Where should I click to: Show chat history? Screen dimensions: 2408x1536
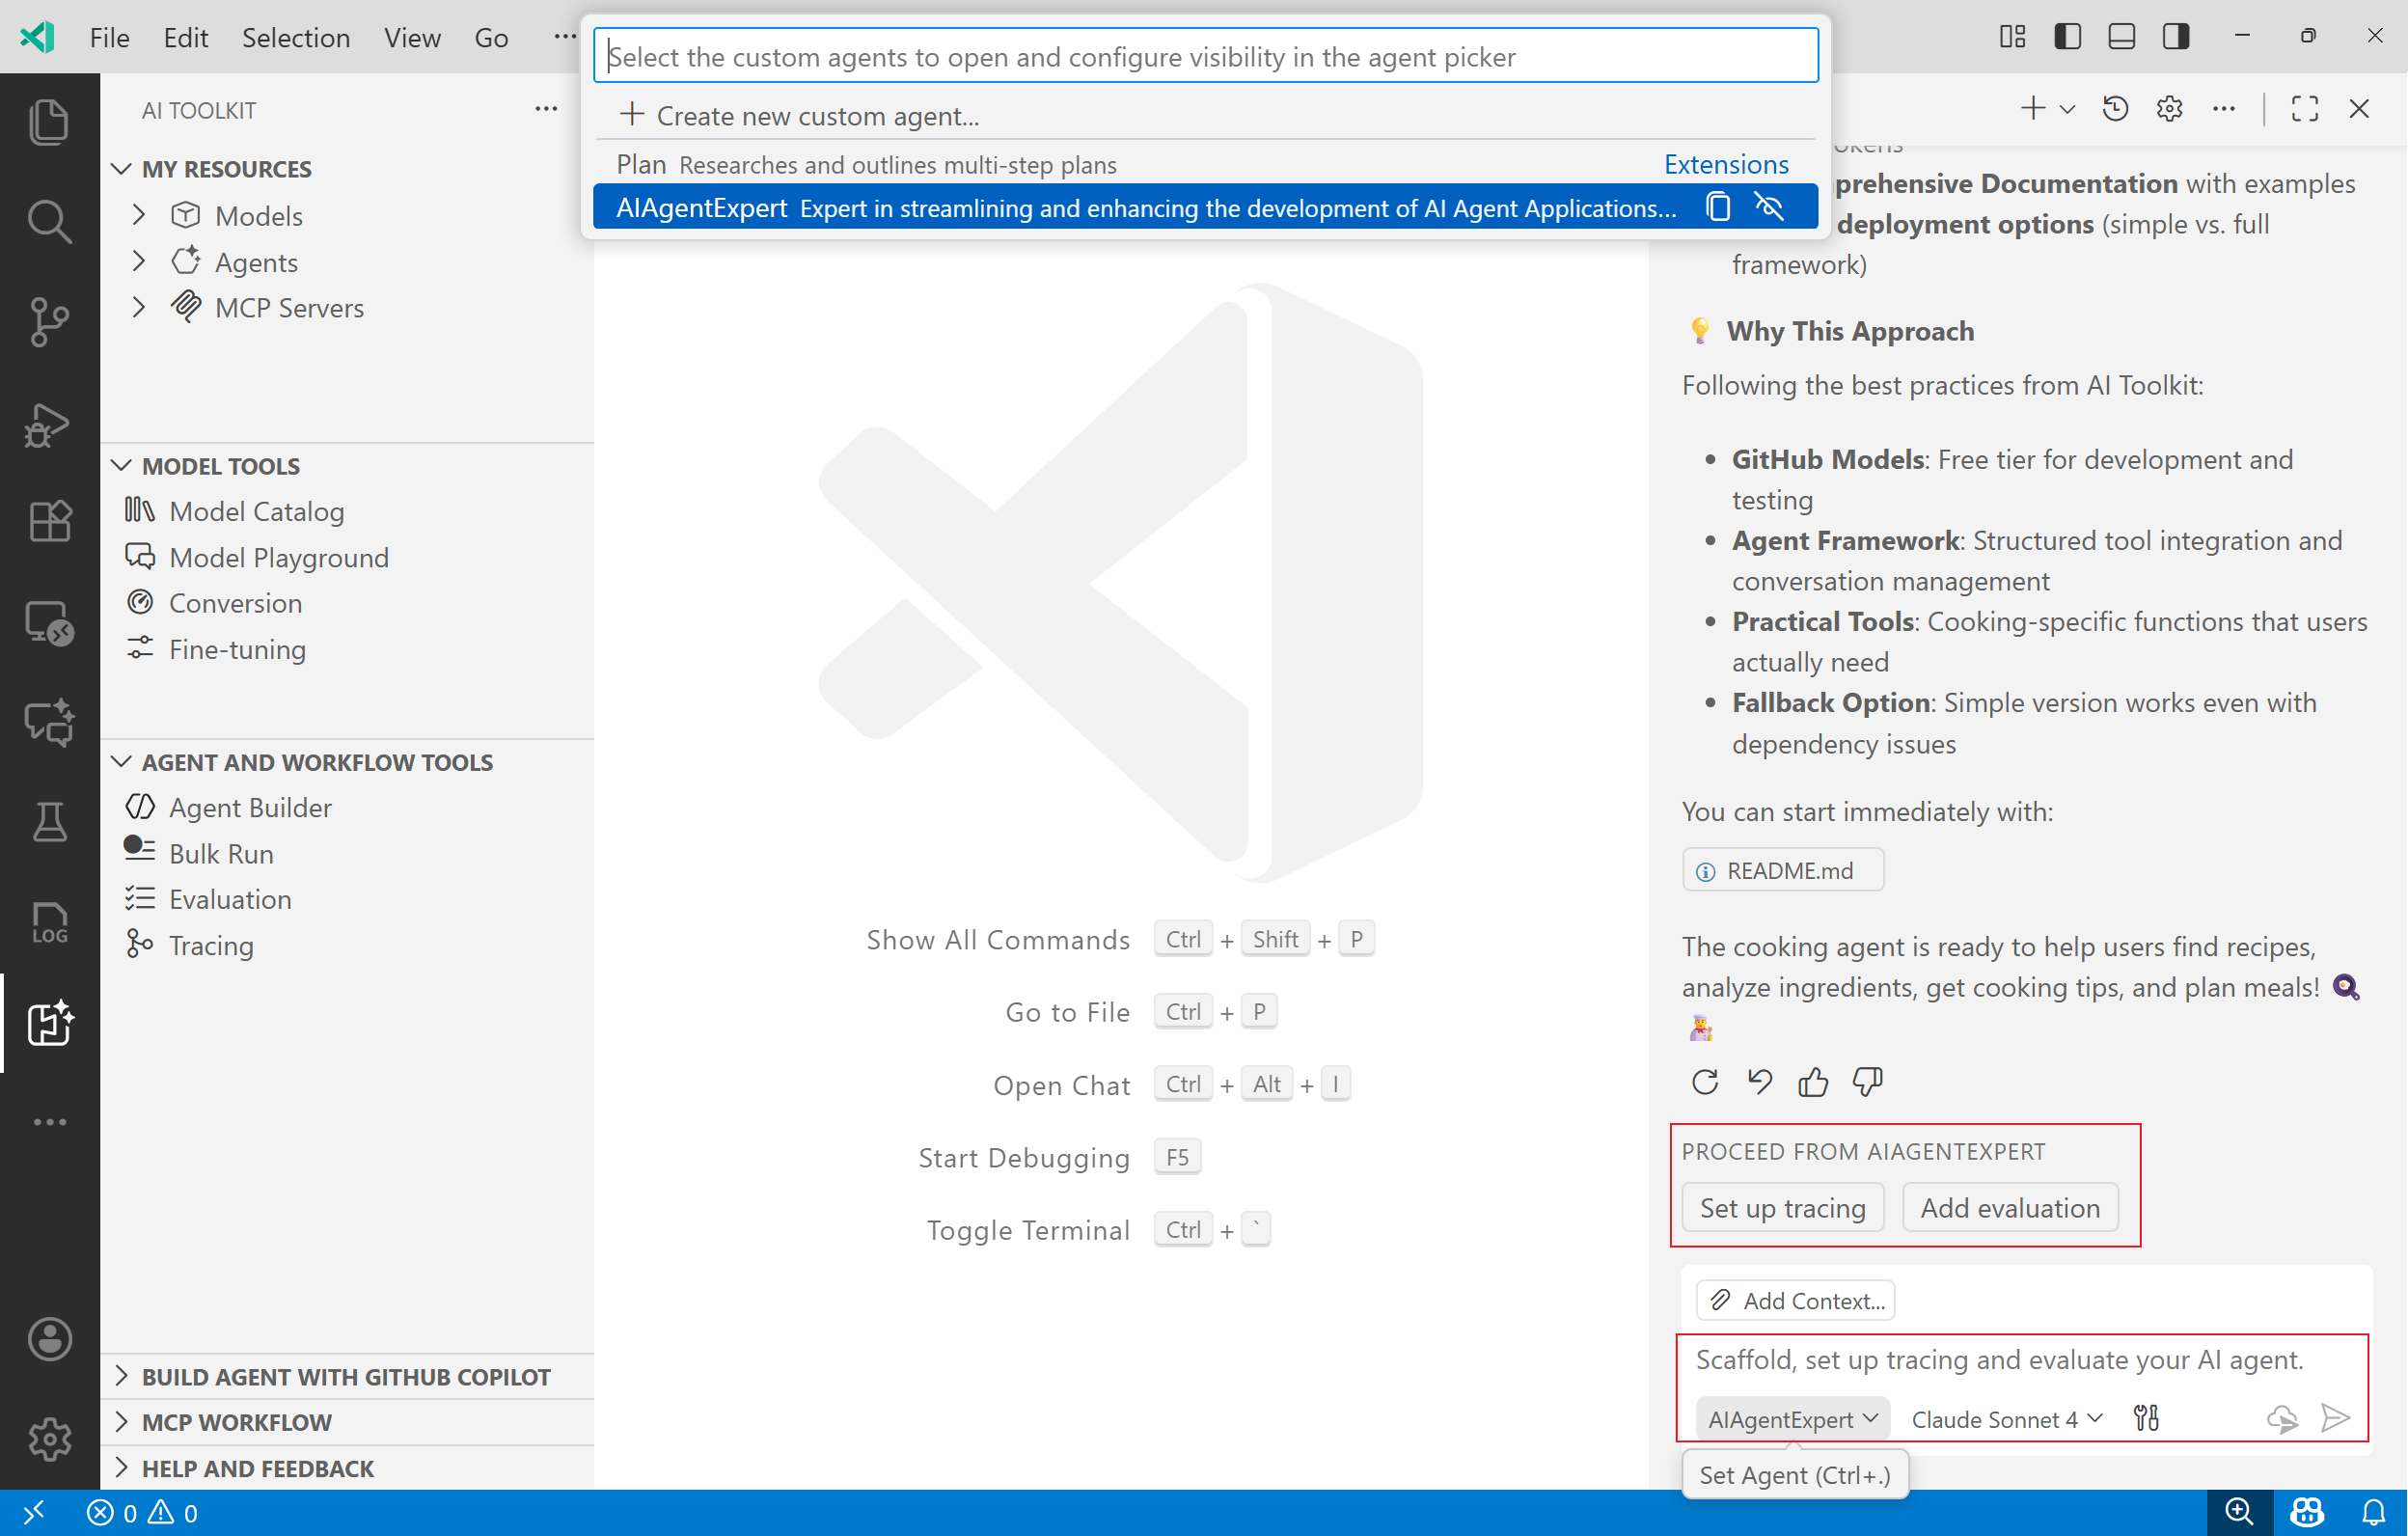2115,108
